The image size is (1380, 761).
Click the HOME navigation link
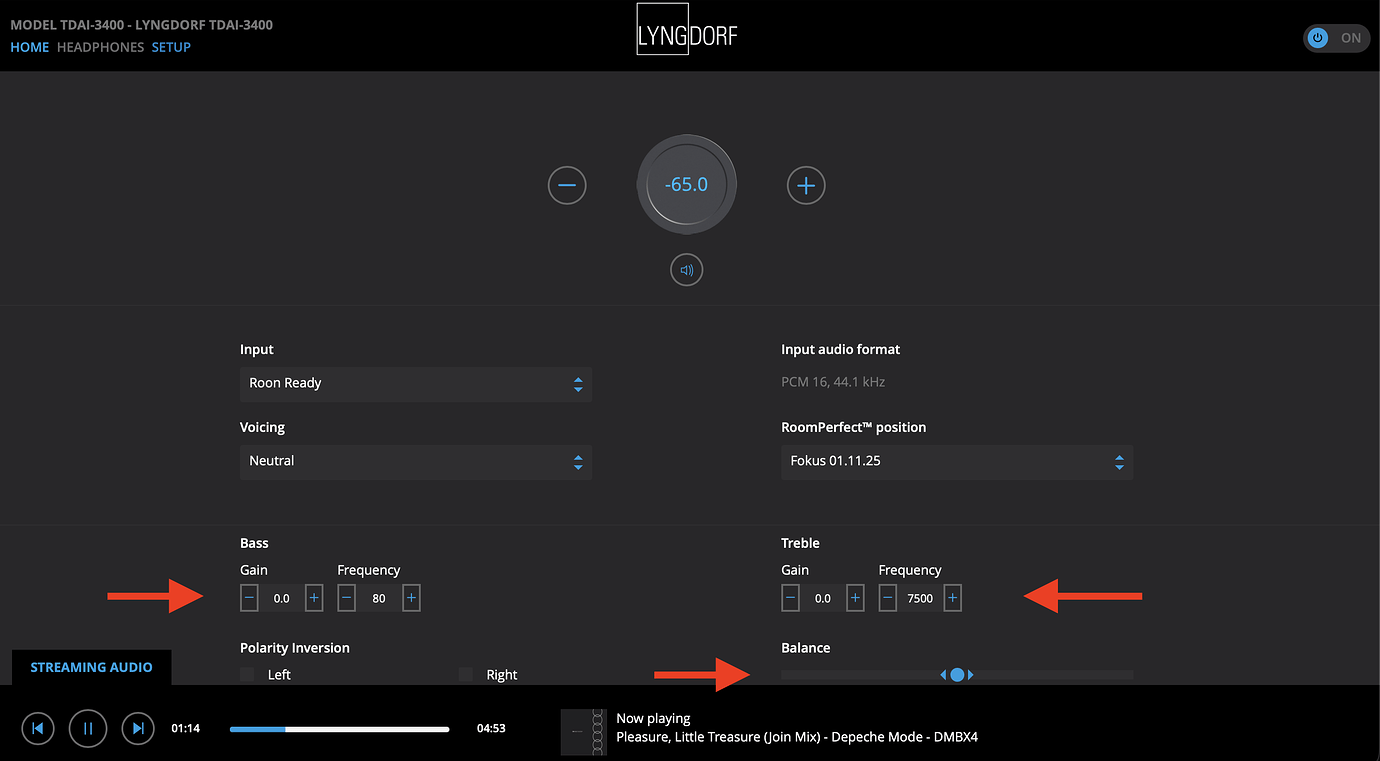29,47
